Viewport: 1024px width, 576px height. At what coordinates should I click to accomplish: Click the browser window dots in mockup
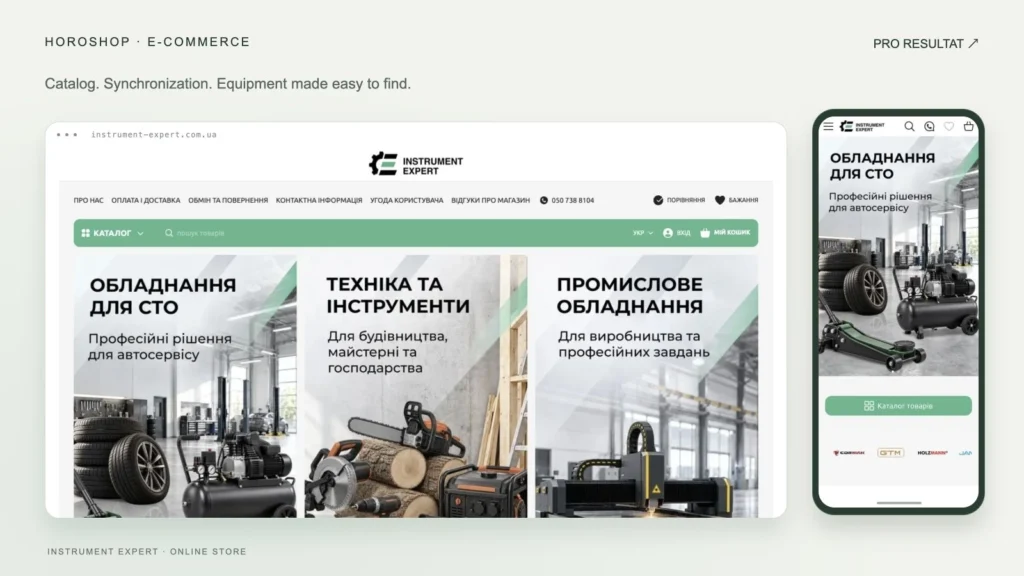67,135
